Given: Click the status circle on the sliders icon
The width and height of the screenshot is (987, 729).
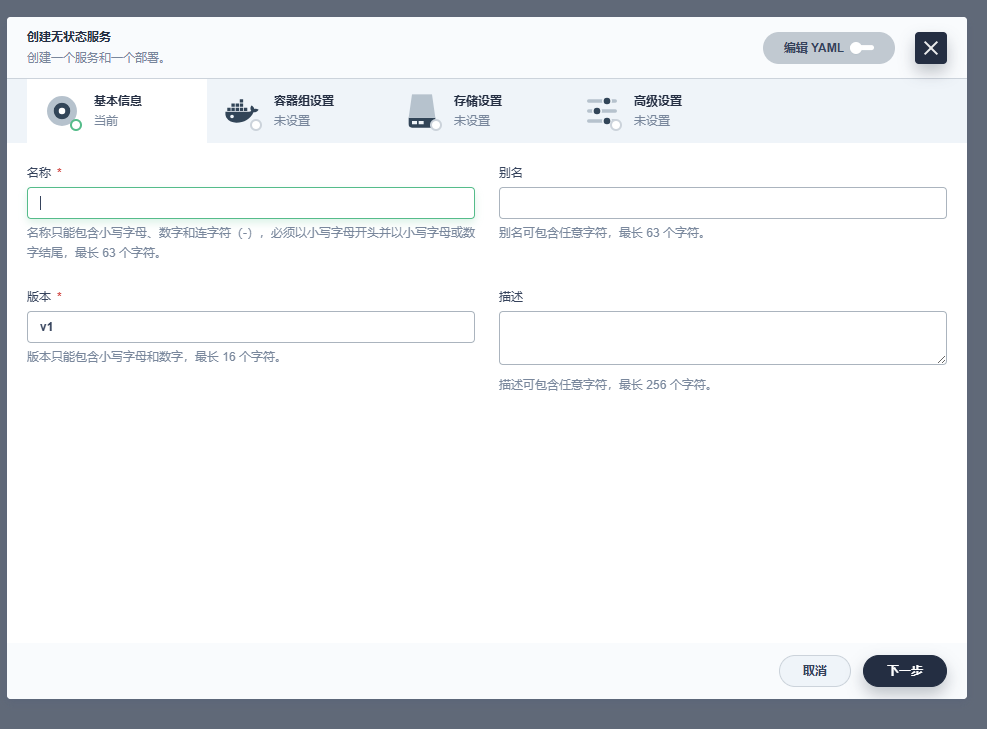Looking at the screenshot, I should [616, 125].
